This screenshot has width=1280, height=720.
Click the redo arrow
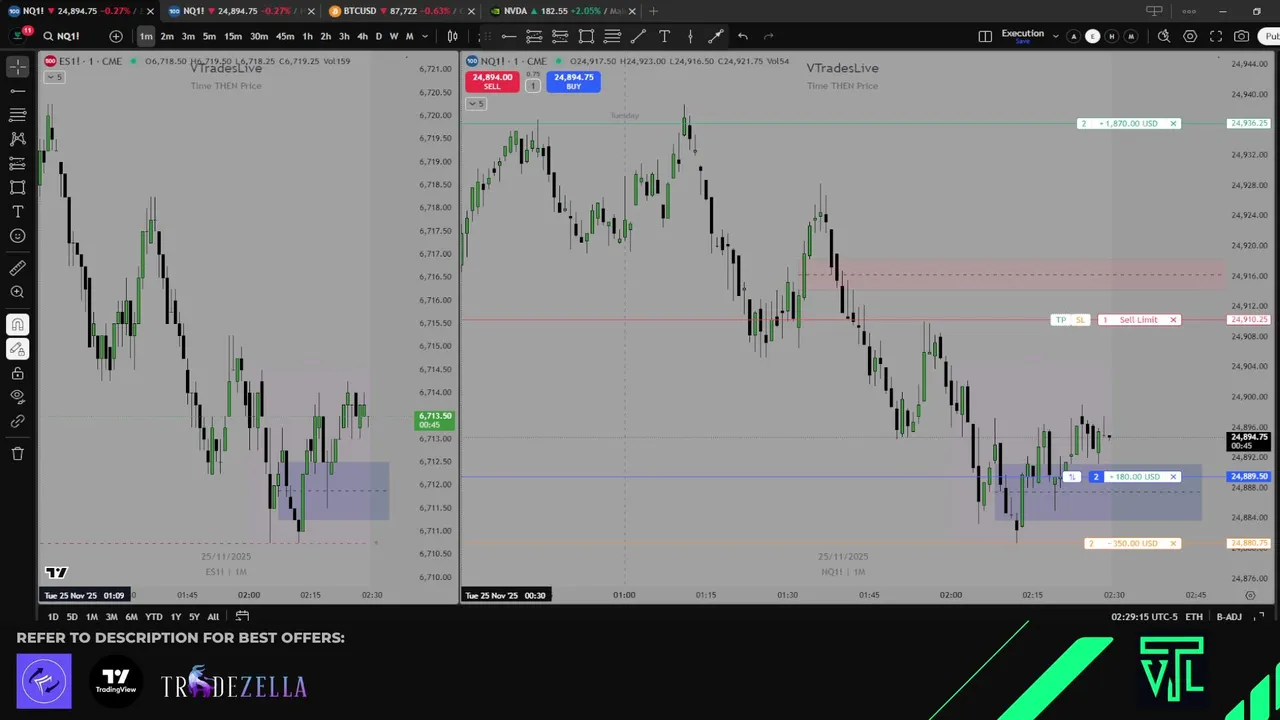pyautogui.click(x=769, y=36)
